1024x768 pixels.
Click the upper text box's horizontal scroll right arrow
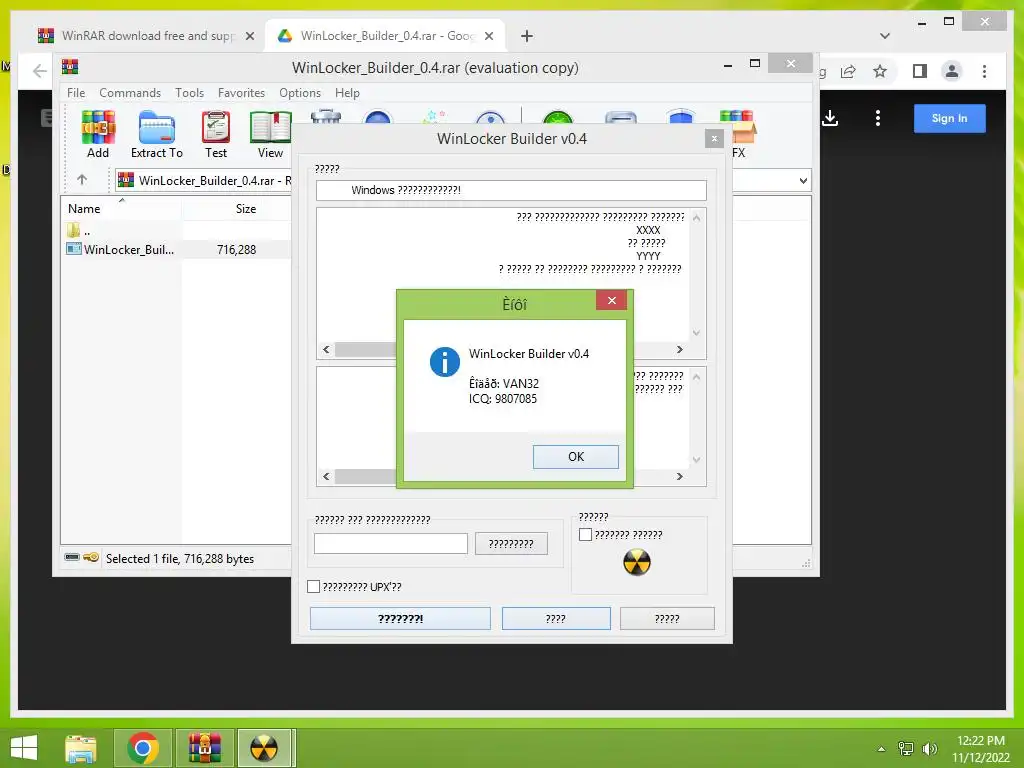click(x=680, y=349)
